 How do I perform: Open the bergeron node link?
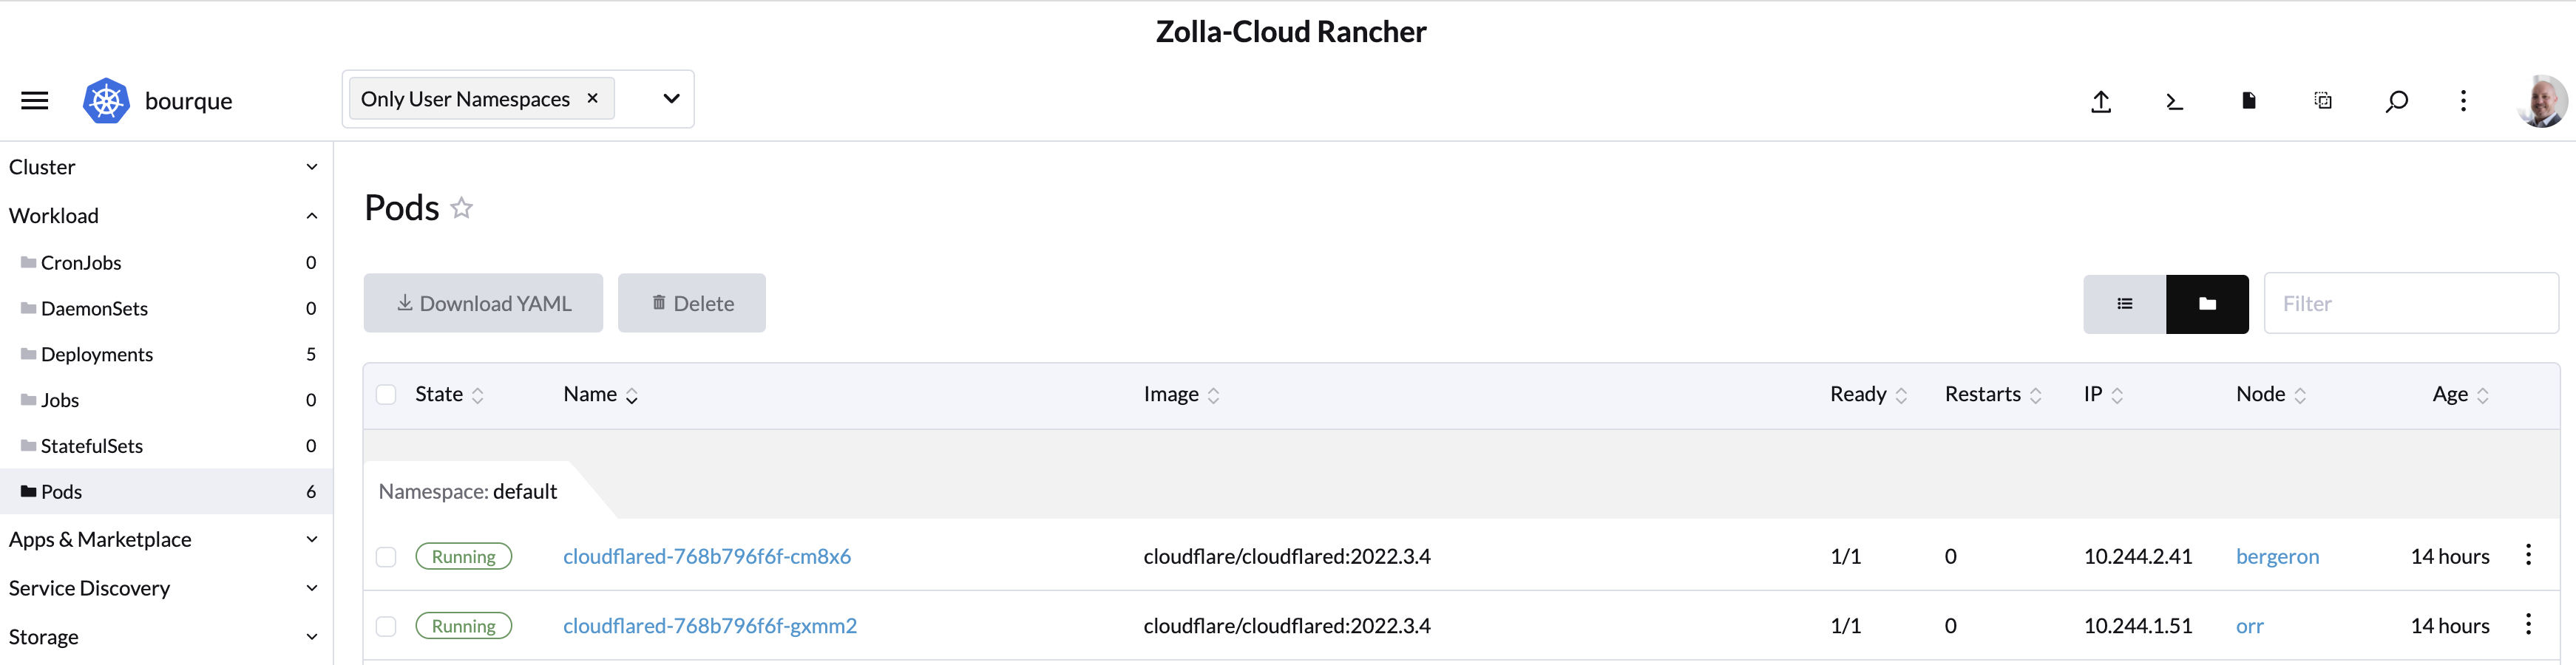pos(2278,556)
